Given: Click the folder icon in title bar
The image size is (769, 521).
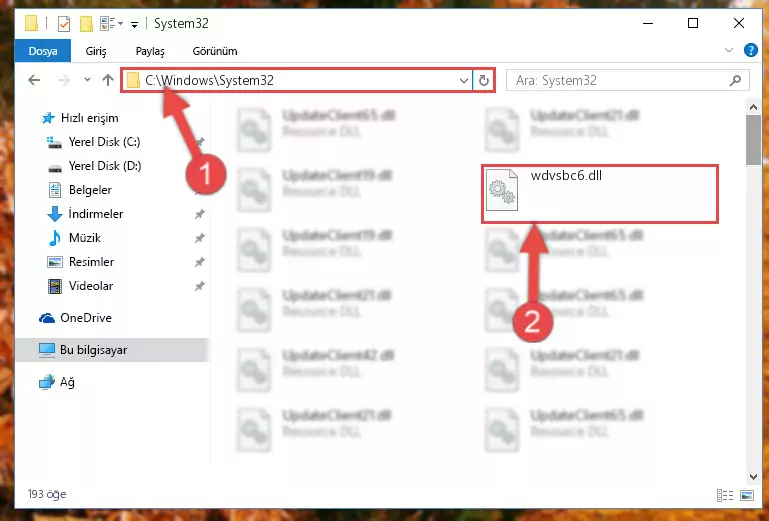Looking at the screenshot, I should pos(31,23).
